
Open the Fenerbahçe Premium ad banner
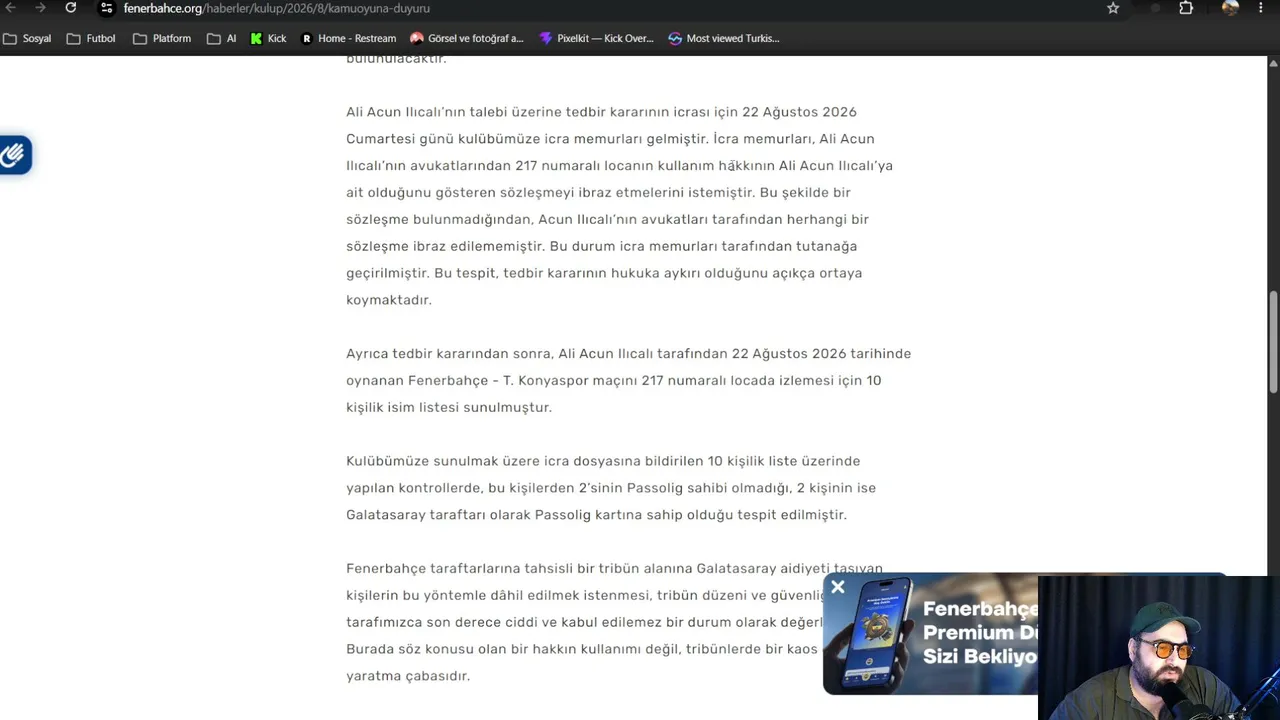930,634
